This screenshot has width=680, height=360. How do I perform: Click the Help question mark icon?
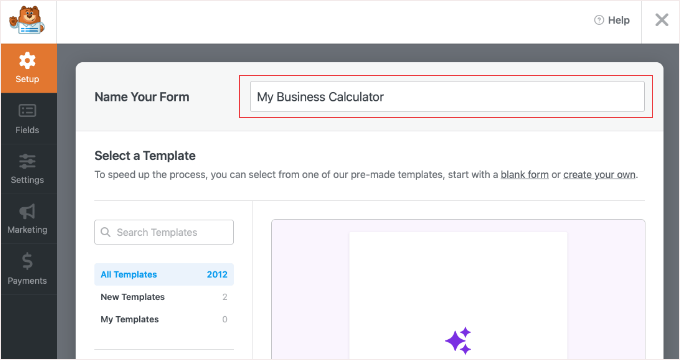point(599,20)
